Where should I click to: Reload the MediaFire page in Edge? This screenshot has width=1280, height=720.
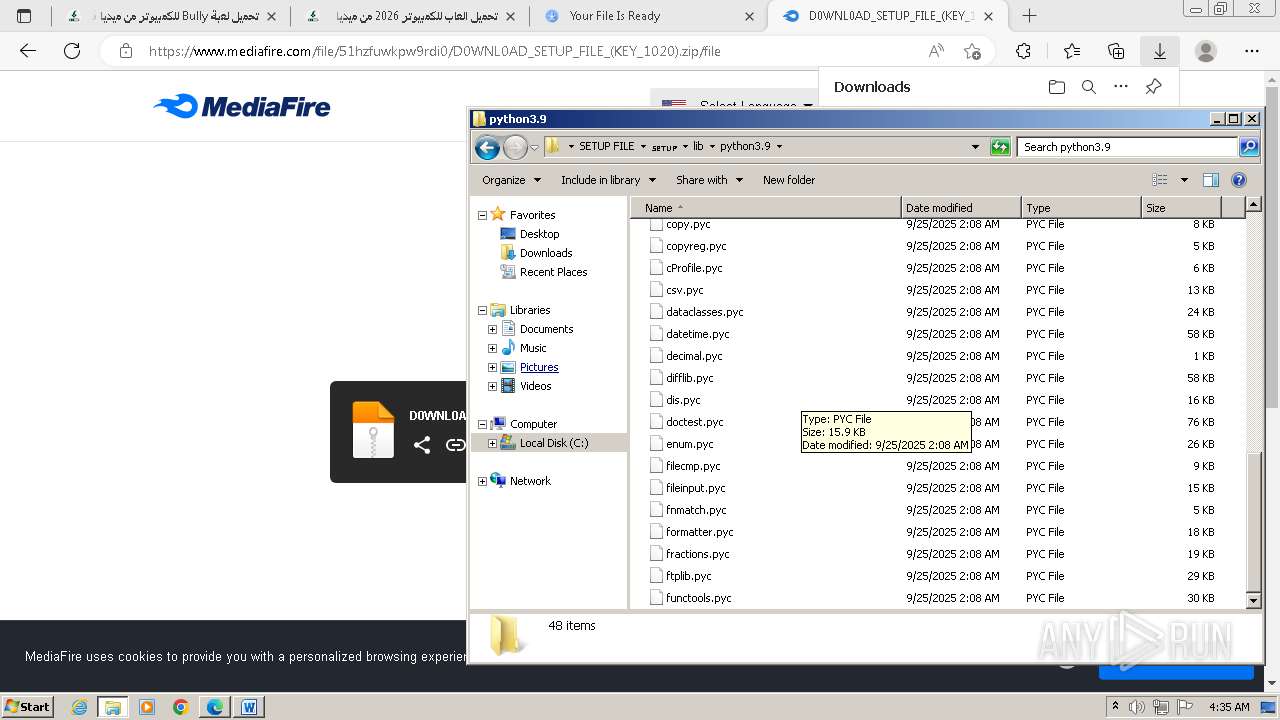point(72,51)
